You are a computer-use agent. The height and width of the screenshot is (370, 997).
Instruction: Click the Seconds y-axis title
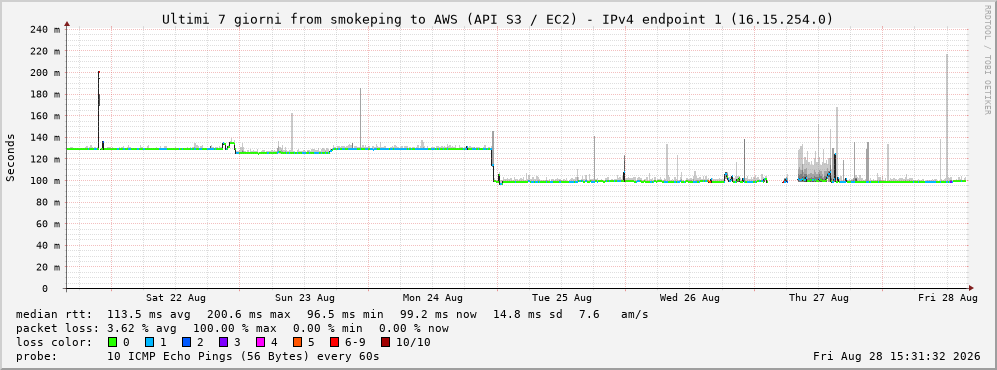pos(11,158)
